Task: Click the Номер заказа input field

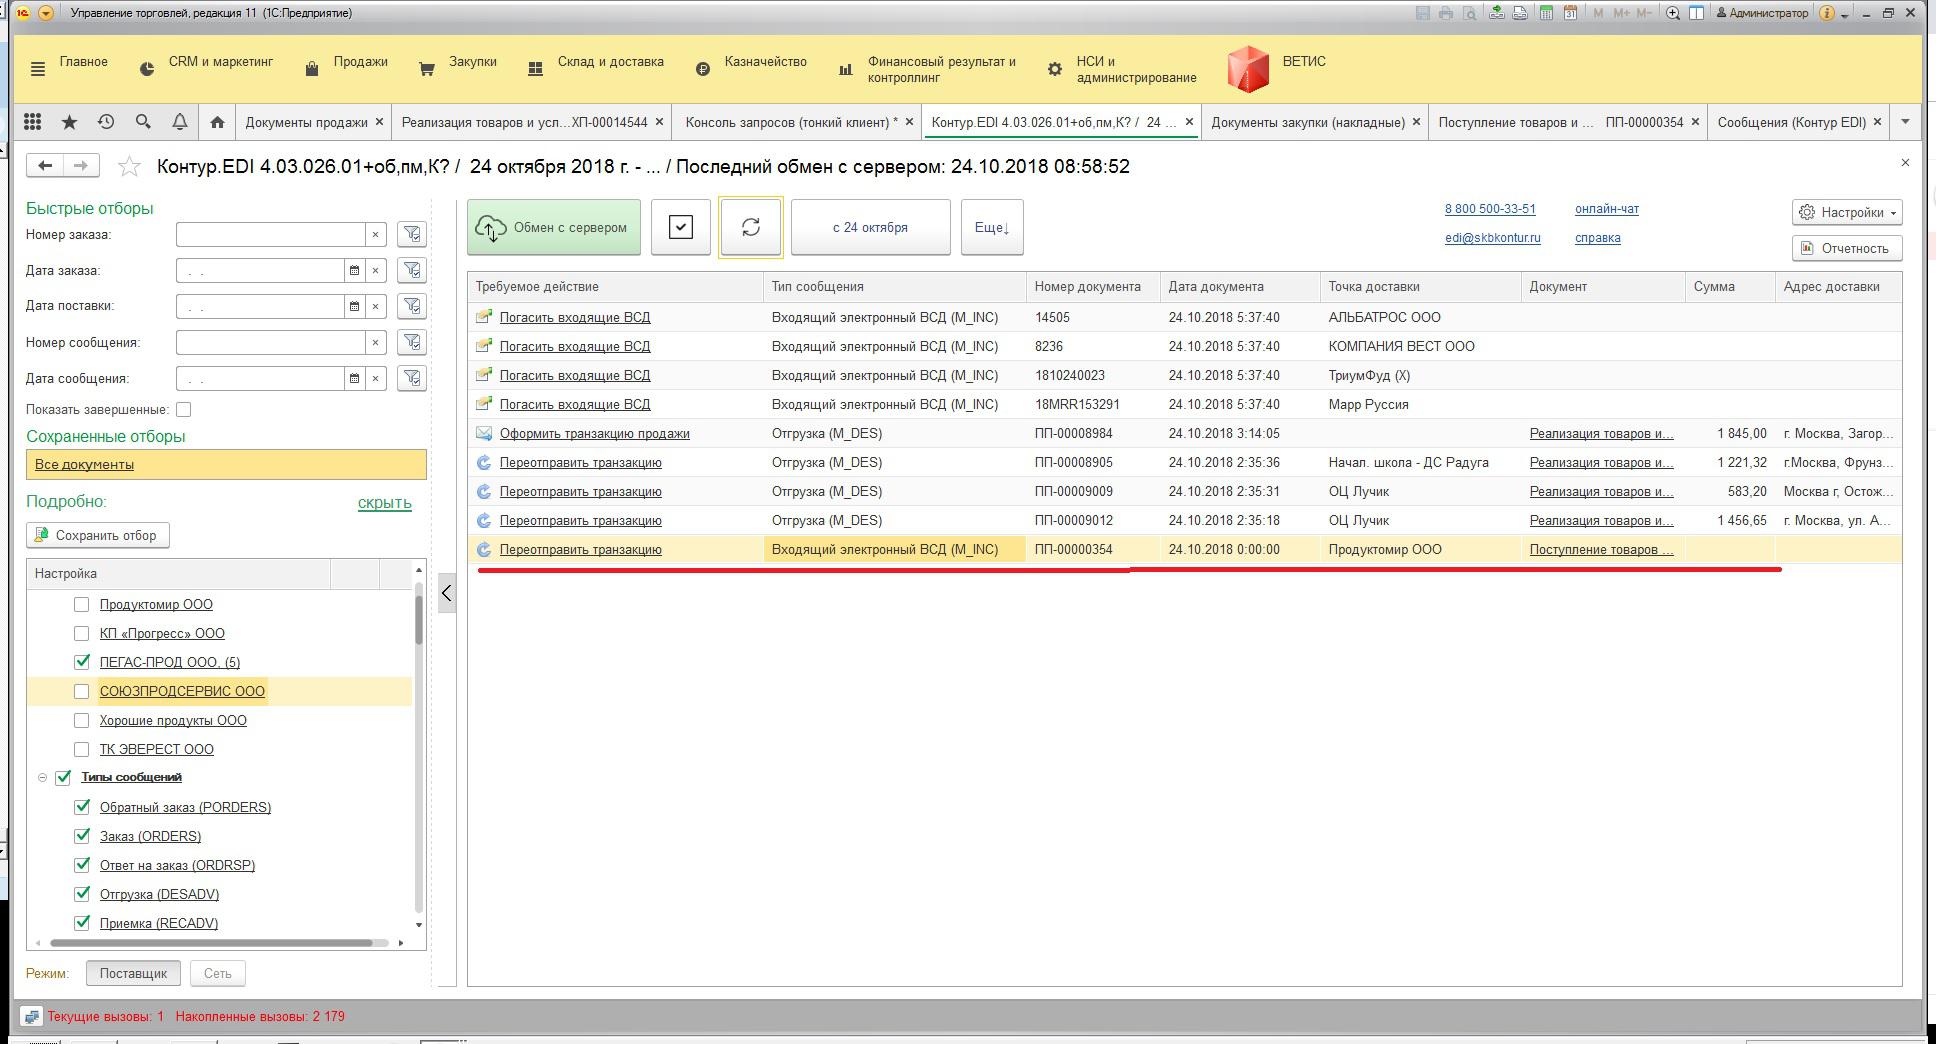Action: pyautogui.click(x=271, y=234)
